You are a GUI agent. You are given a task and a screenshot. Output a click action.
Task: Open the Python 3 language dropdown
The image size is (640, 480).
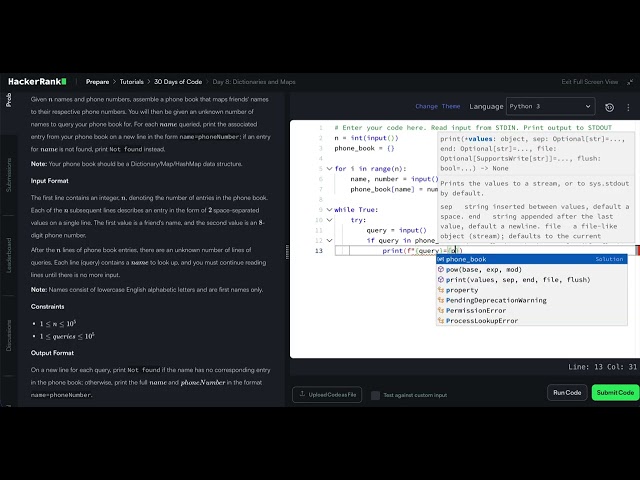550,106
